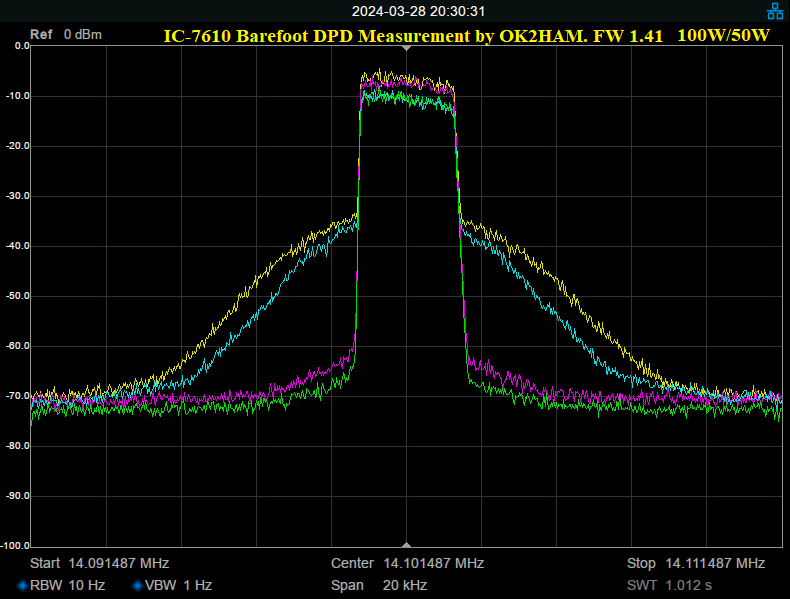The image size is (790, 599).
Task: Click the -30.0 axis label
Action: pos(18,196)
